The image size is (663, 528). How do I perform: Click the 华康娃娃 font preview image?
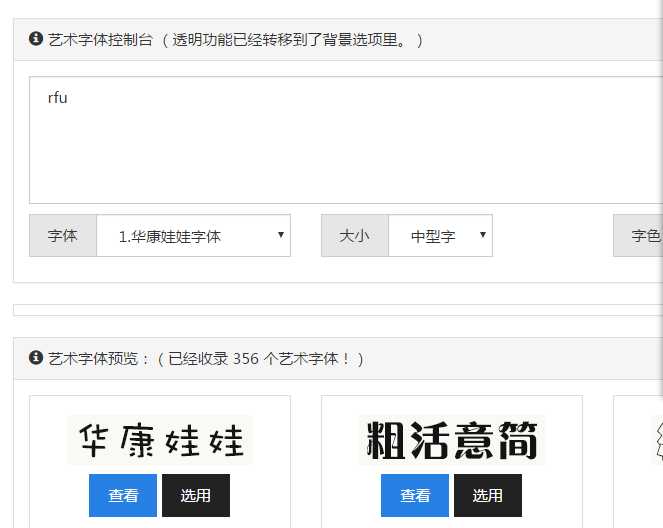(160, 440)
